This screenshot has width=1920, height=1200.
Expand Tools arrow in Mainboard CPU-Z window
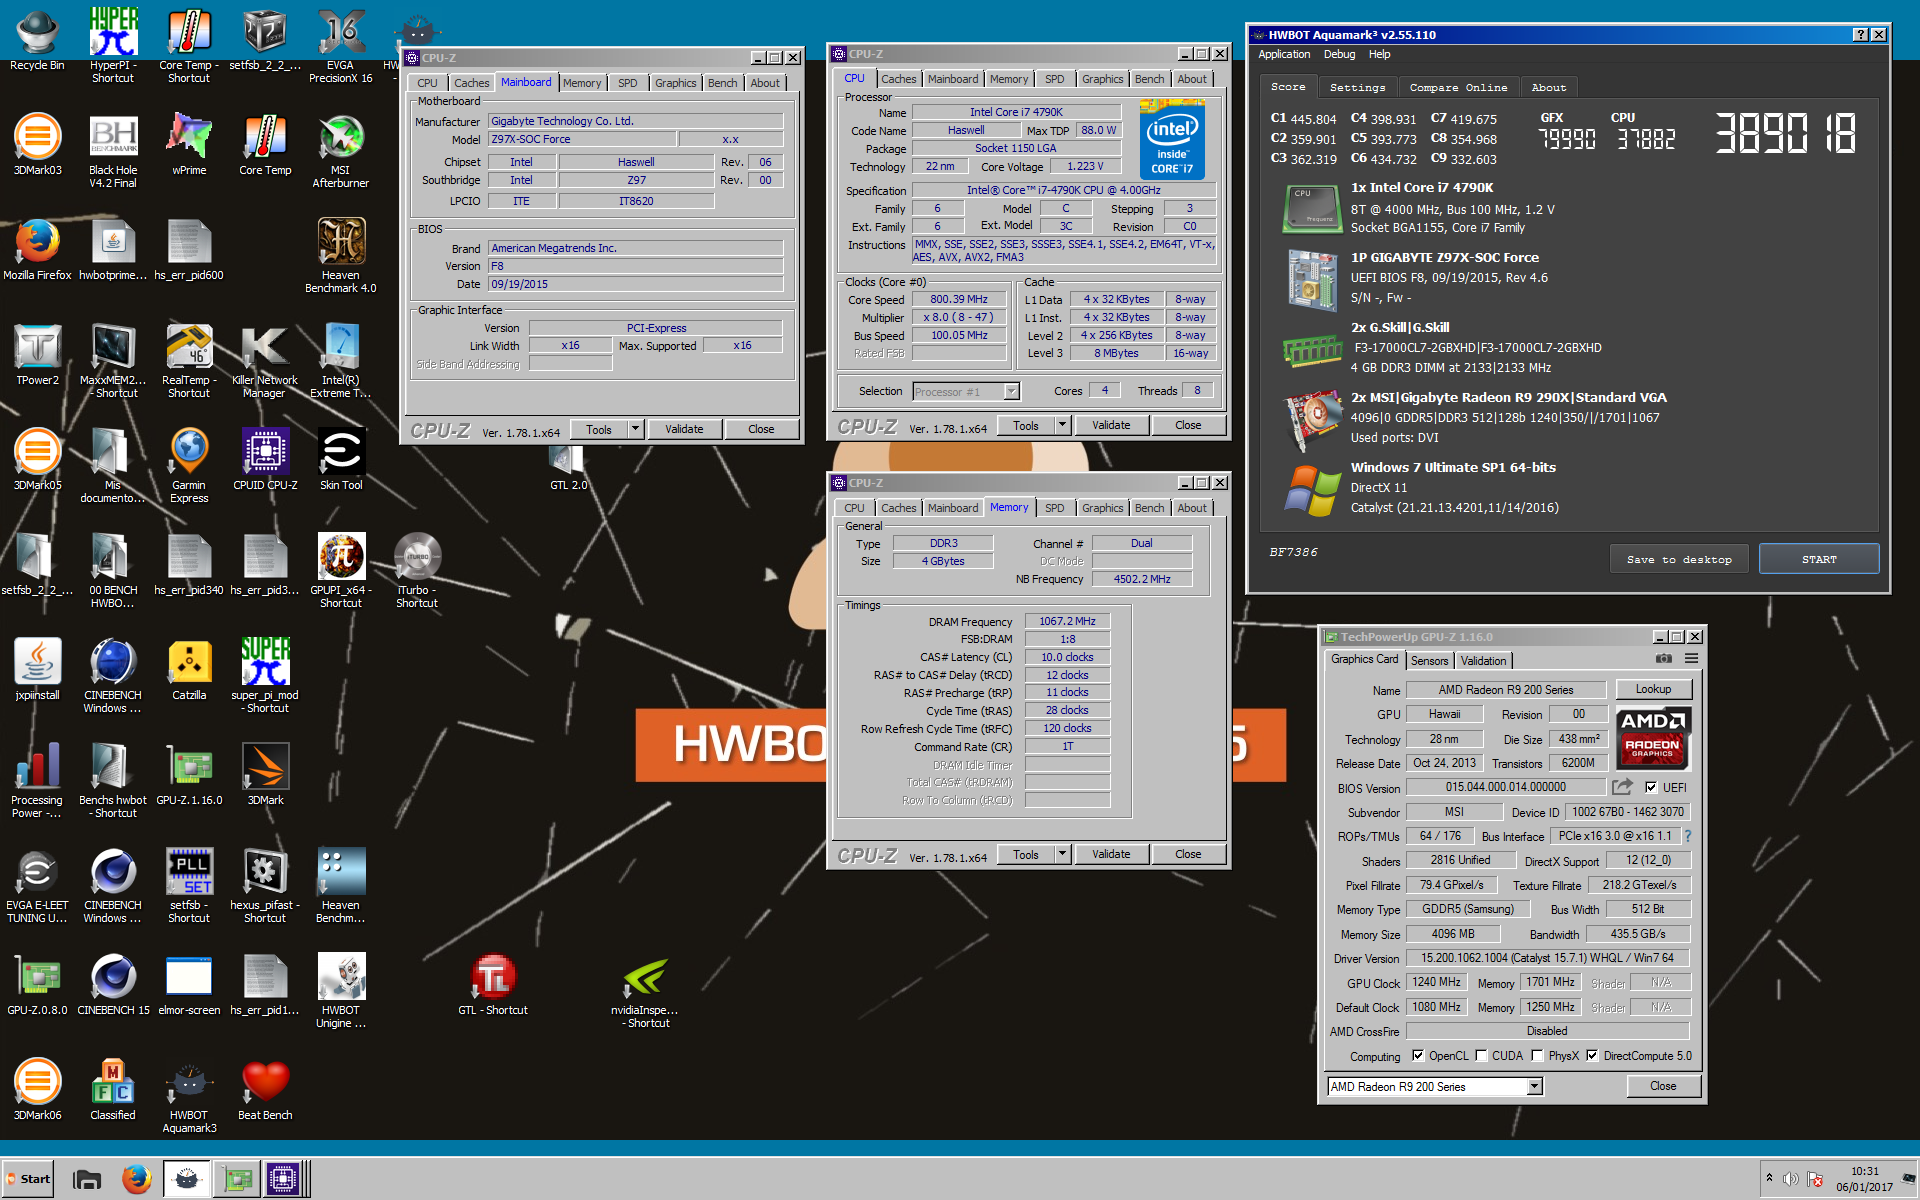pyautogui.click(x=635, y=429)
